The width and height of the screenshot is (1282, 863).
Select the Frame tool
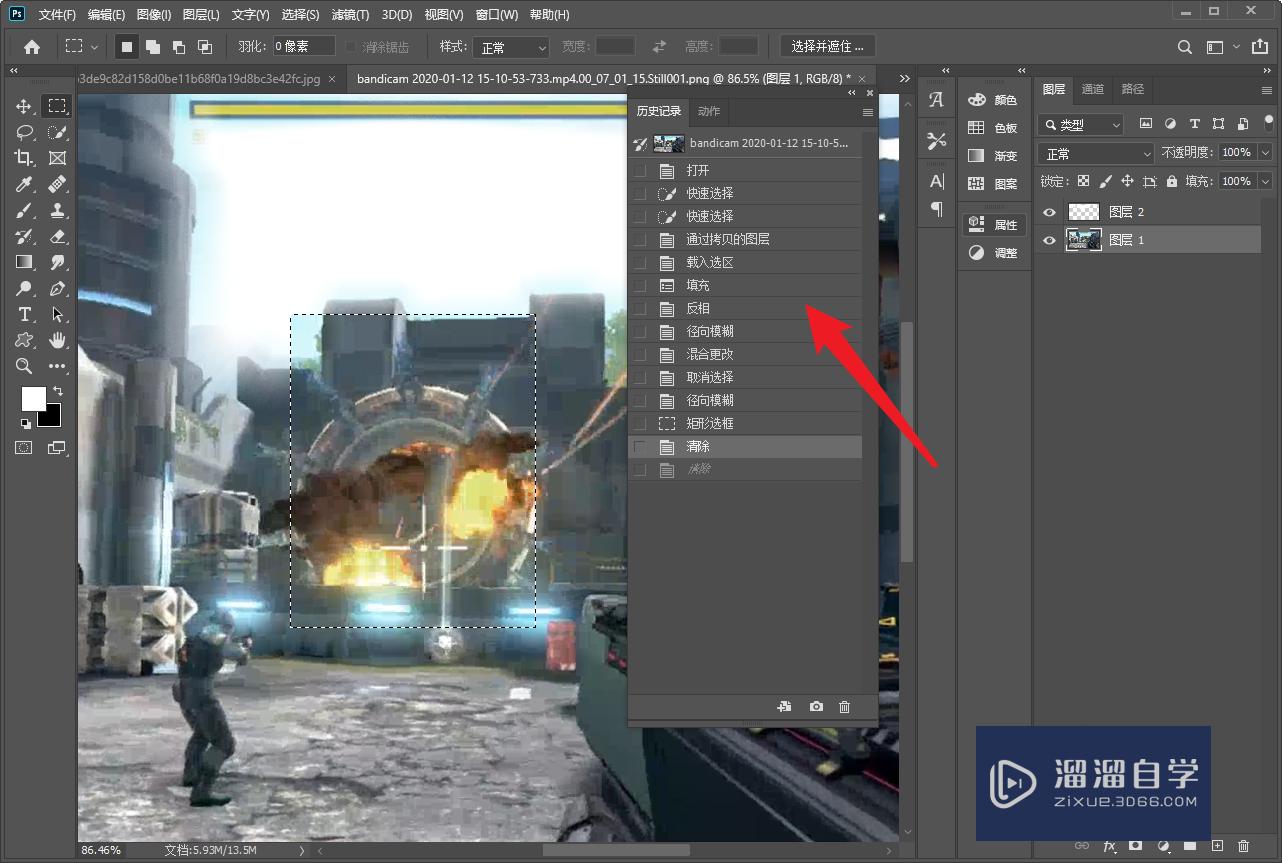click(x=58, y=157)
